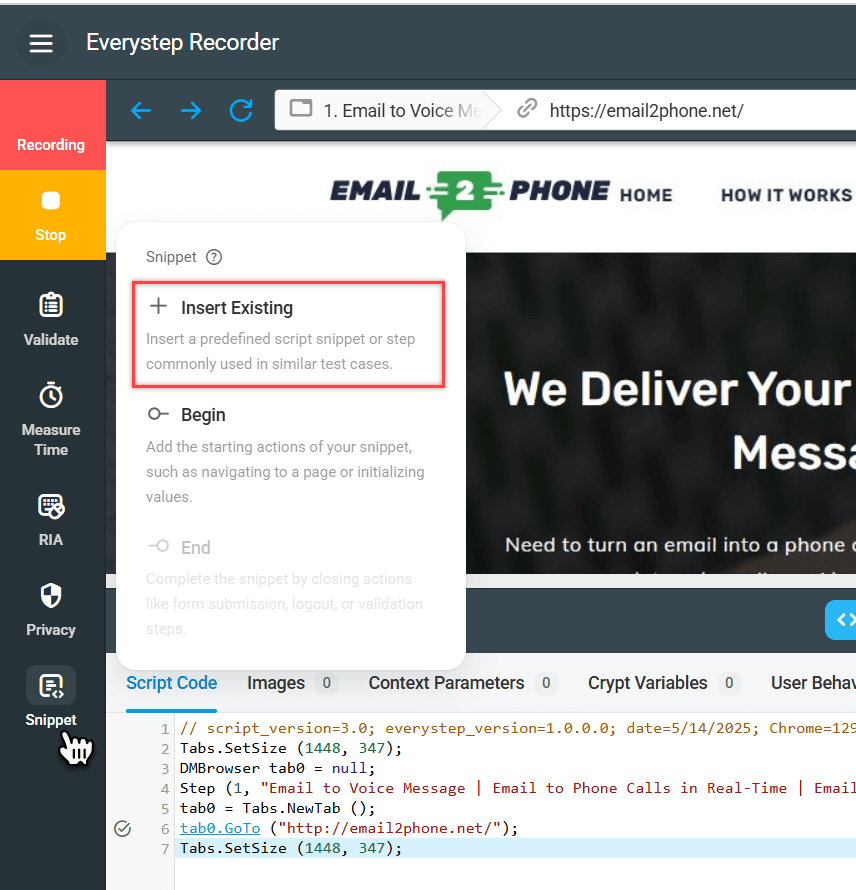The height and width of the screenshot is (890, 856).
Task: Click the Everystep Recorder title
Action: tap(182, 43)
